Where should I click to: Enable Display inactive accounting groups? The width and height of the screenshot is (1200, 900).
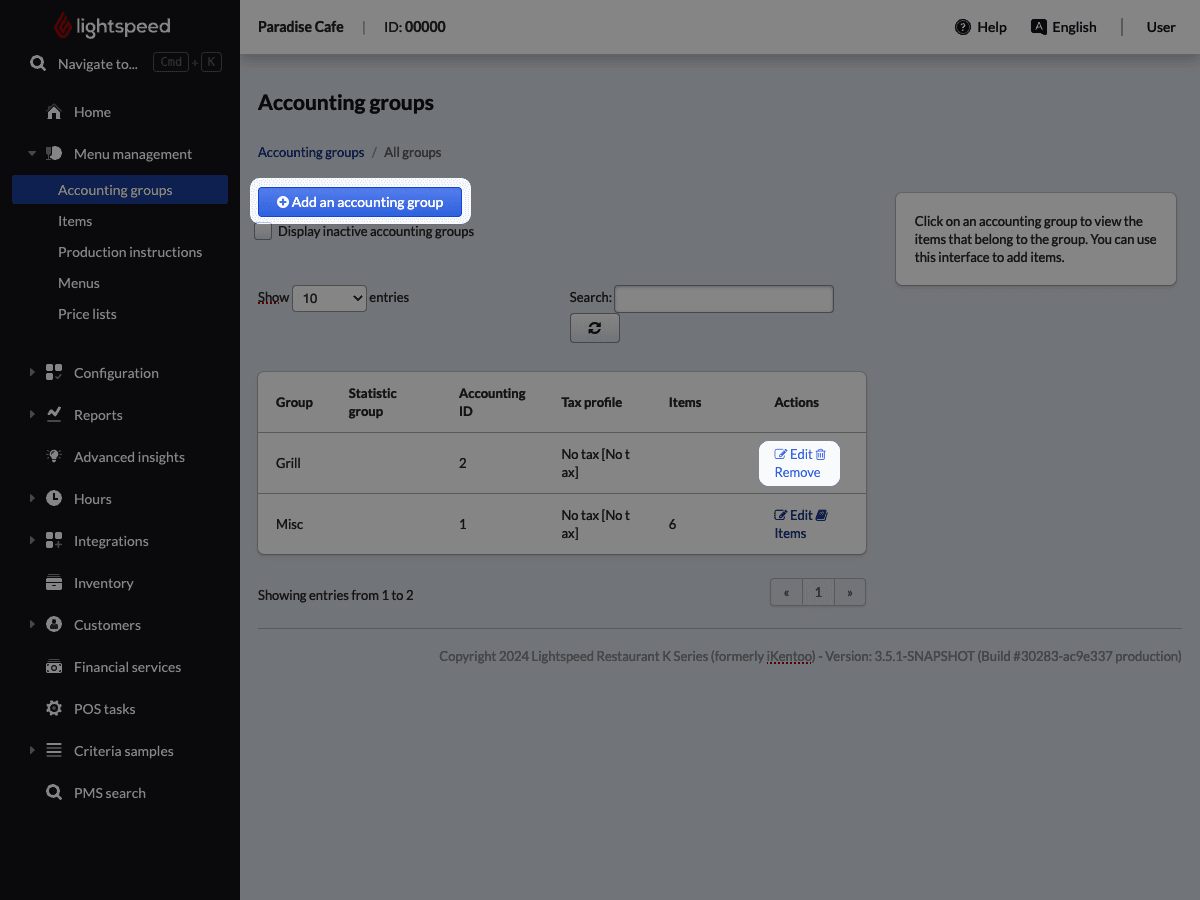tap(263, 231)
